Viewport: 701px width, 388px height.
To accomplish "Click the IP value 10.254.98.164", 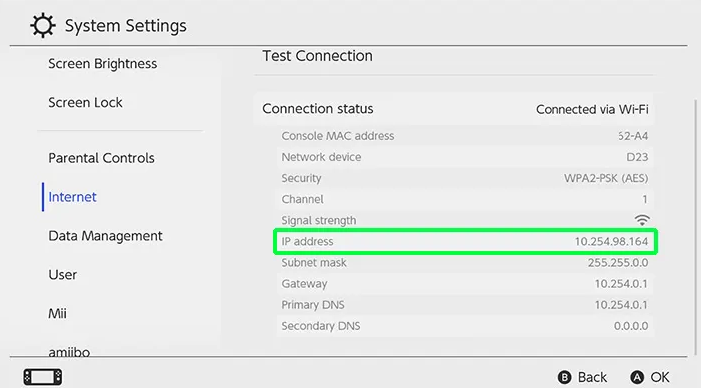I will (611, 241).
